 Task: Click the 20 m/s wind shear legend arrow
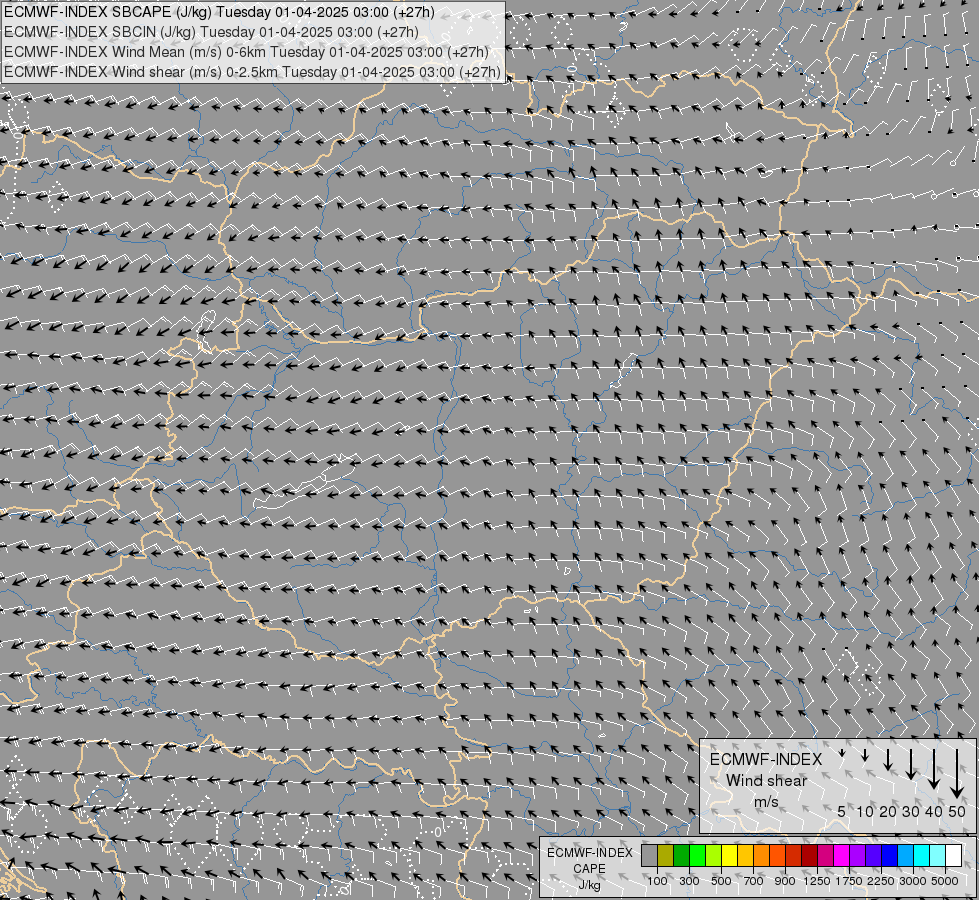888,759
